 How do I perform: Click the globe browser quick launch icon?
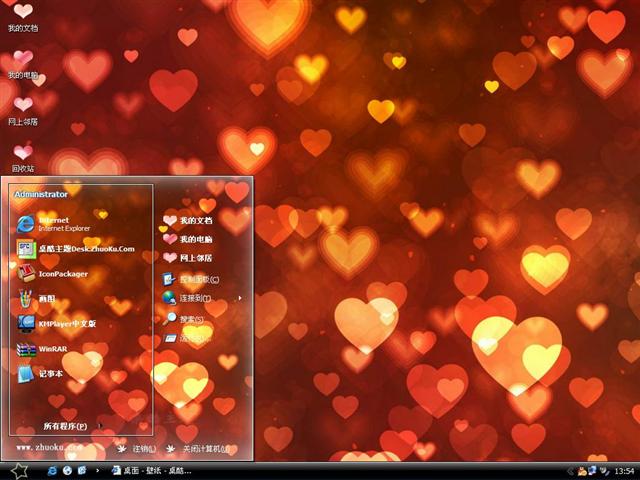pyautogui.click(x=67, y=471)
